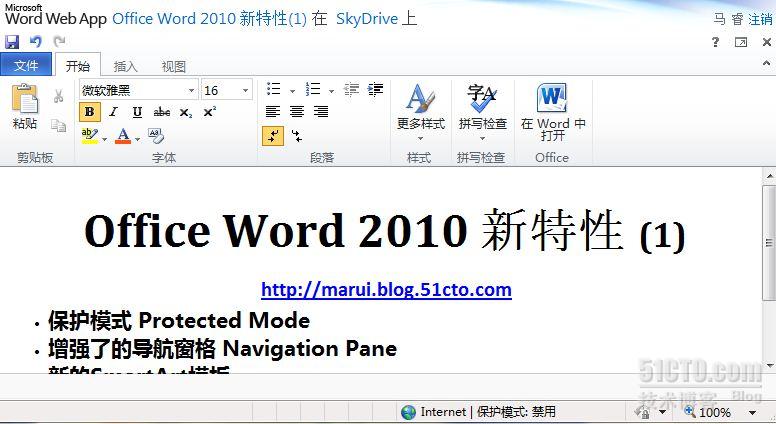This screenshot has height=424, width=776.
Task: Toggle bold formatting
Action: point(90,112)
